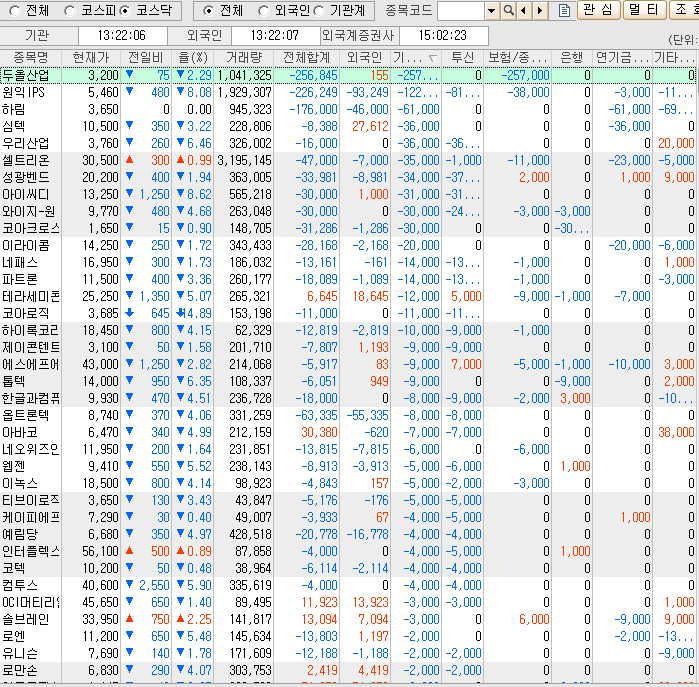Sort by the 외국인 column header
Screen dimensions: 699x687
click(x=365, y=58)
